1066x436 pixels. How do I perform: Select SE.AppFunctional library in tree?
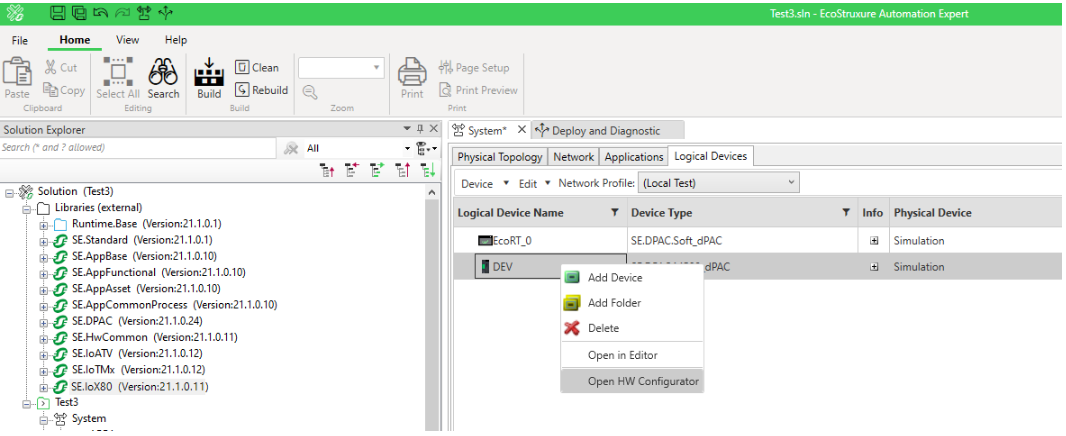158,273
